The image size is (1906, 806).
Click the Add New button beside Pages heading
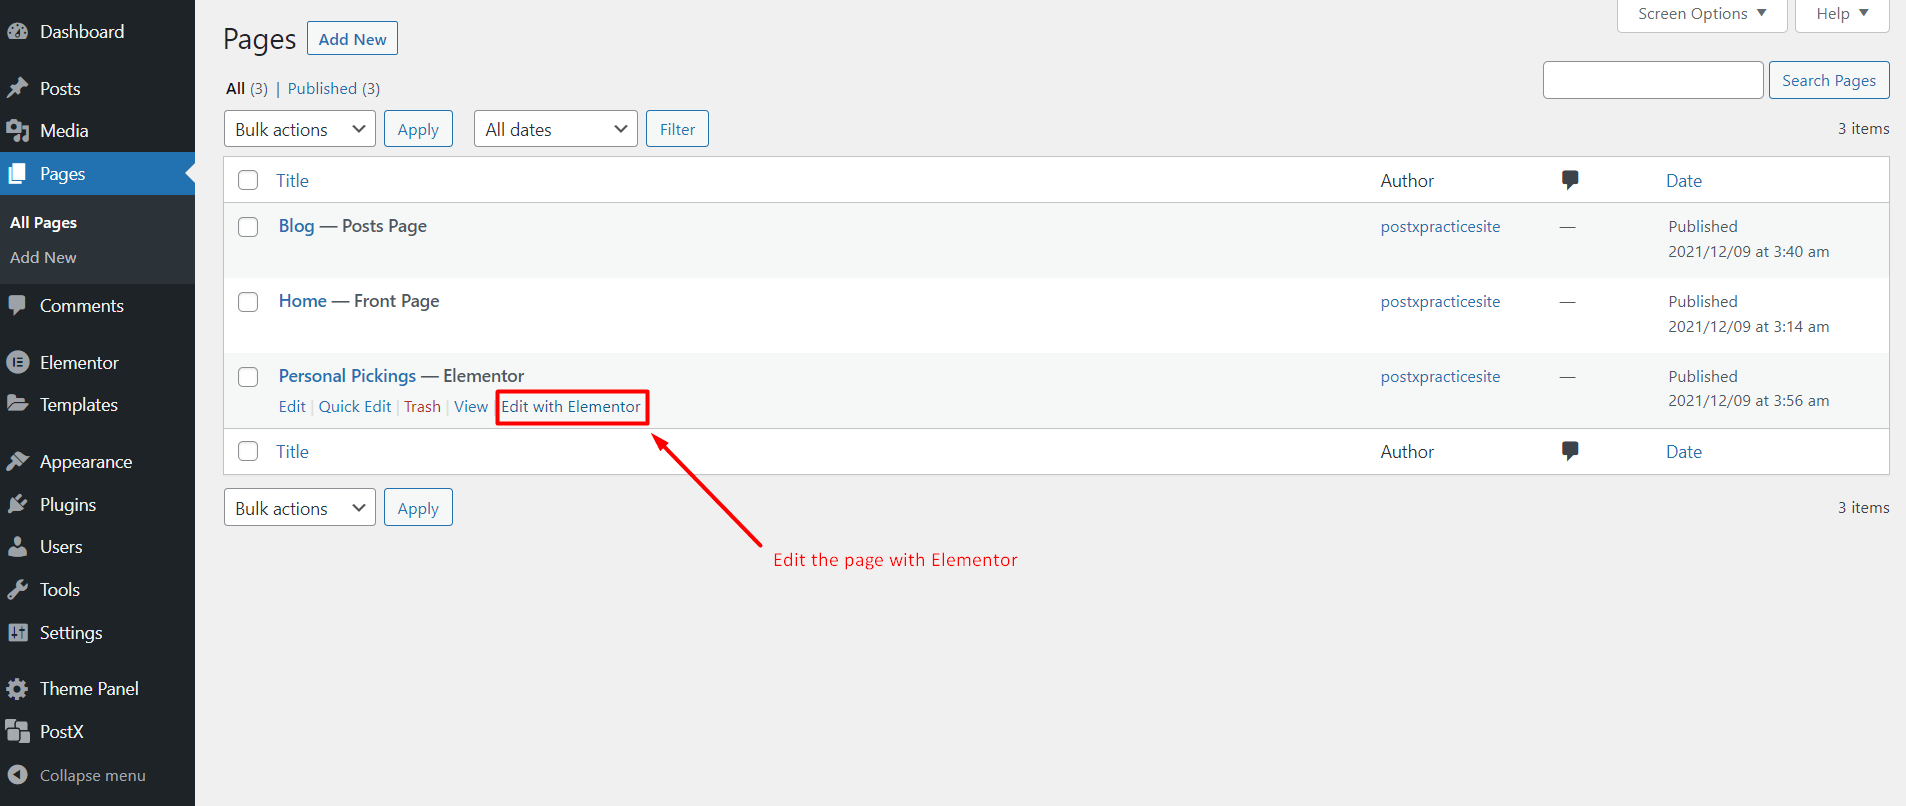[x=352, y=39]
